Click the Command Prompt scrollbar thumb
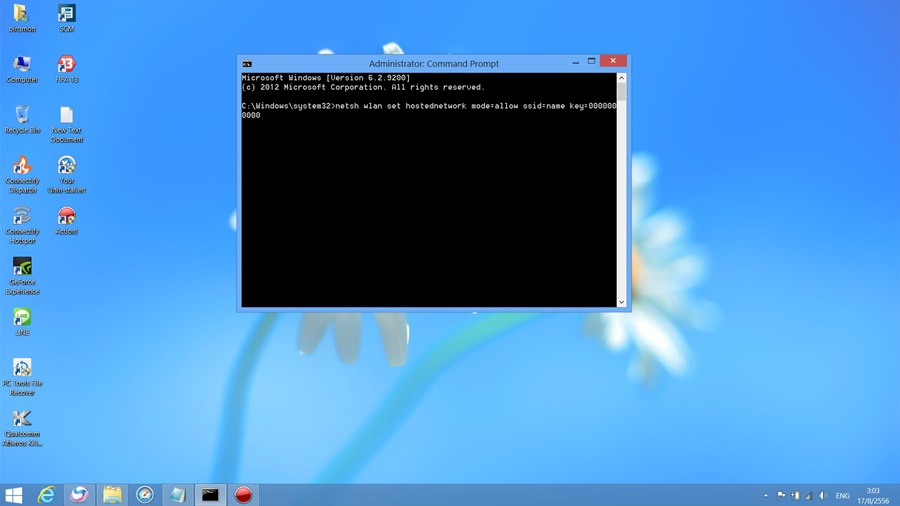The width and height of the screenshot is (900, 506). coord(622,92)
